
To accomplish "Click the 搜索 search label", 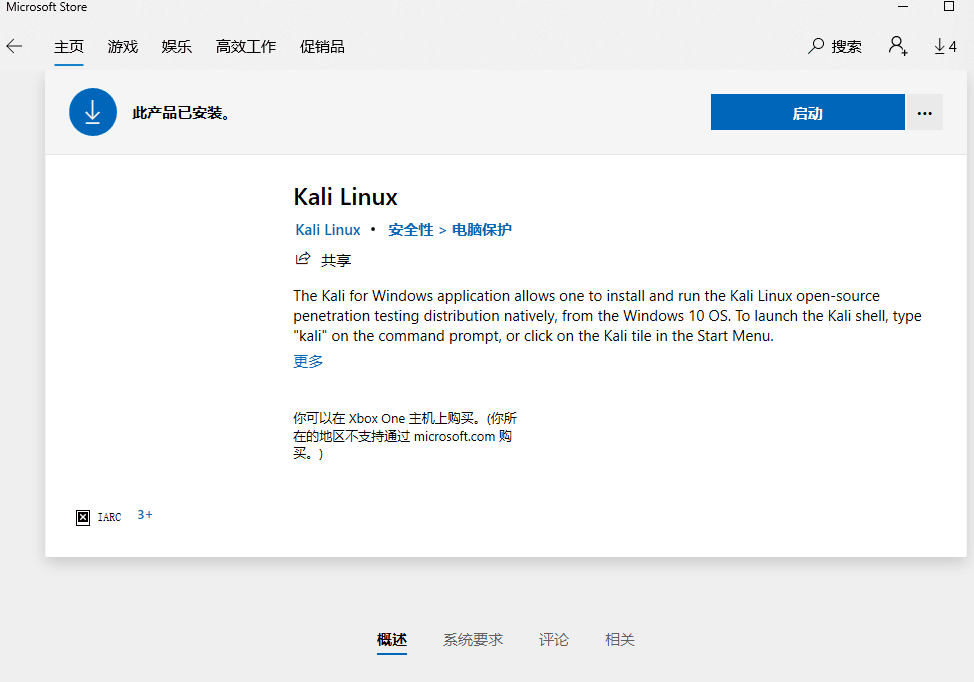I will [x=847, y=47].
